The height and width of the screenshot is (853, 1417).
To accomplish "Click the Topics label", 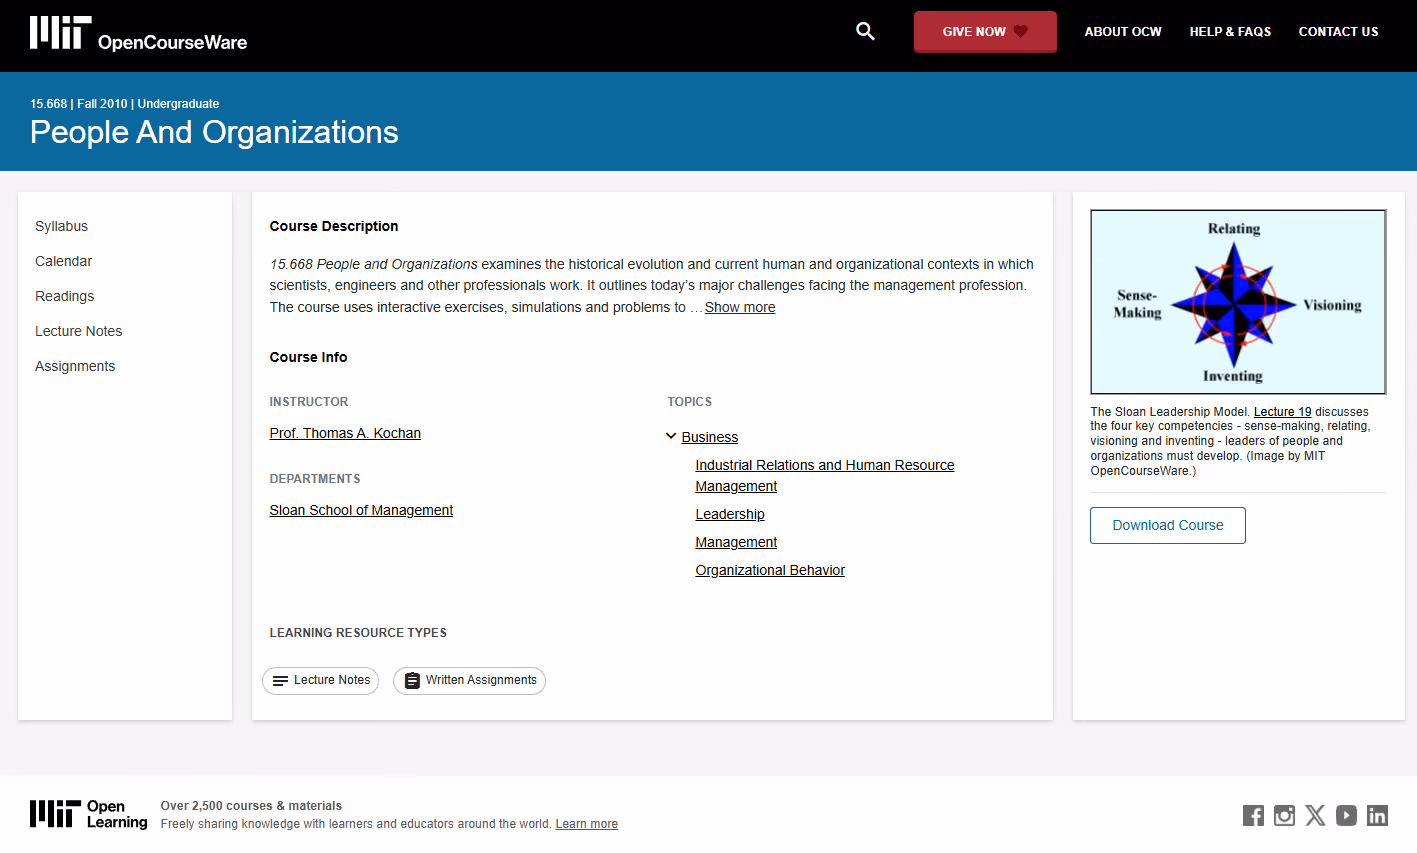I will pos(690,402).
